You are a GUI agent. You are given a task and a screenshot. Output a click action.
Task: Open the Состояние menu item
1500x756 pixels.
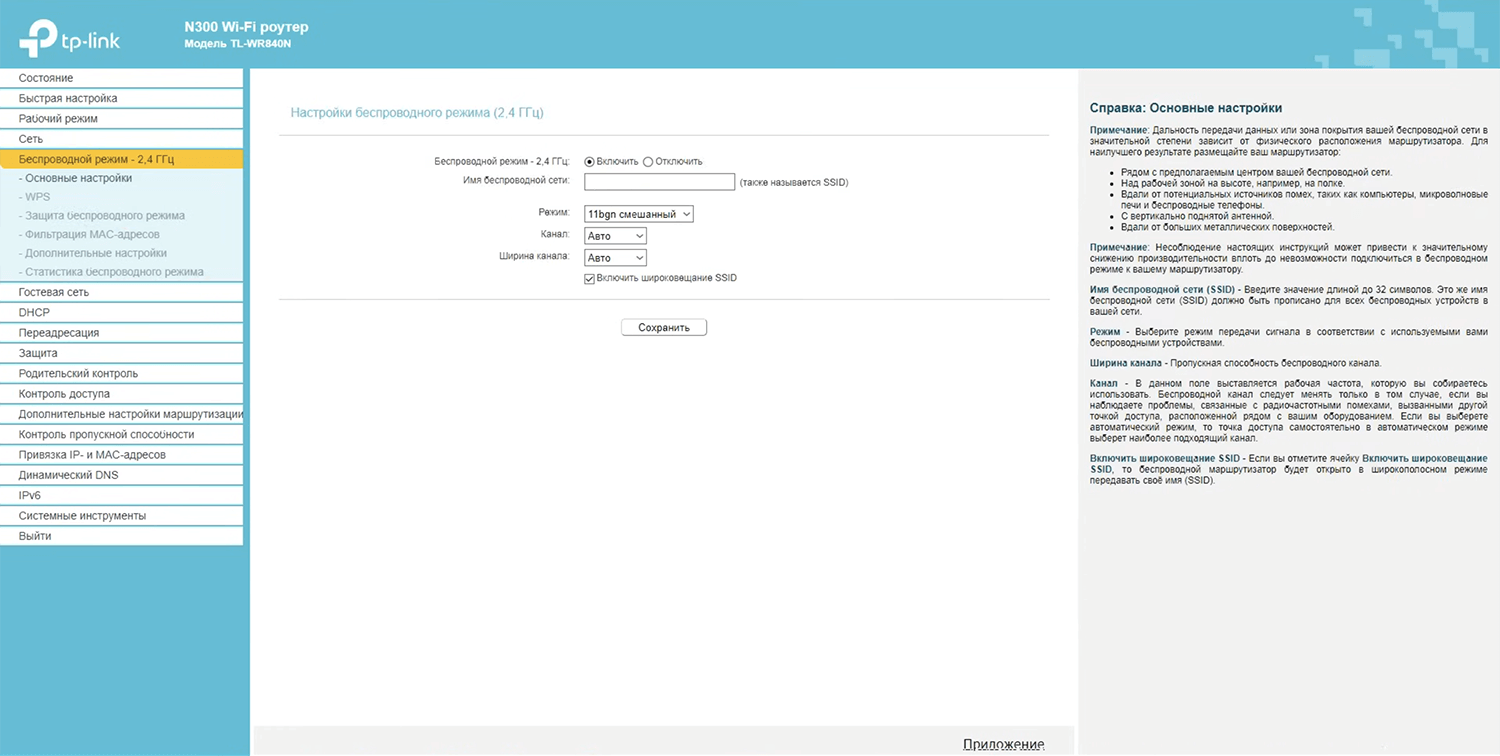coord(46,78)
